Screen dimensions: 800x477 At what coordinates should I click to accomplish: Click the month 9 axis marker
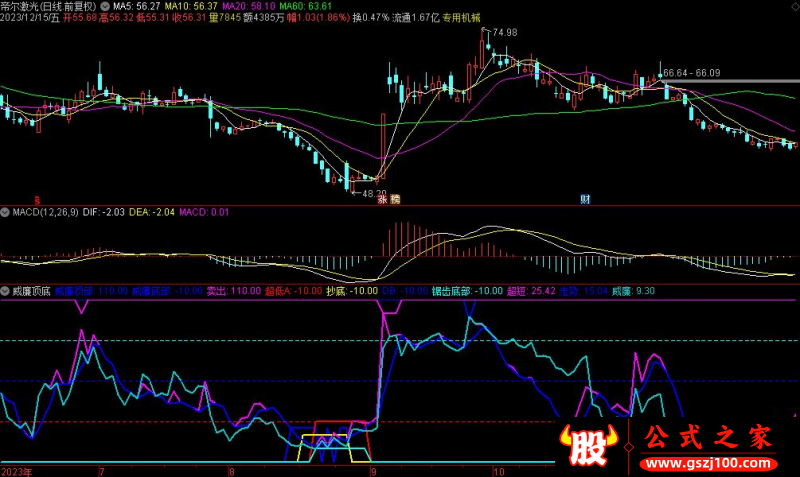(374, 471)
